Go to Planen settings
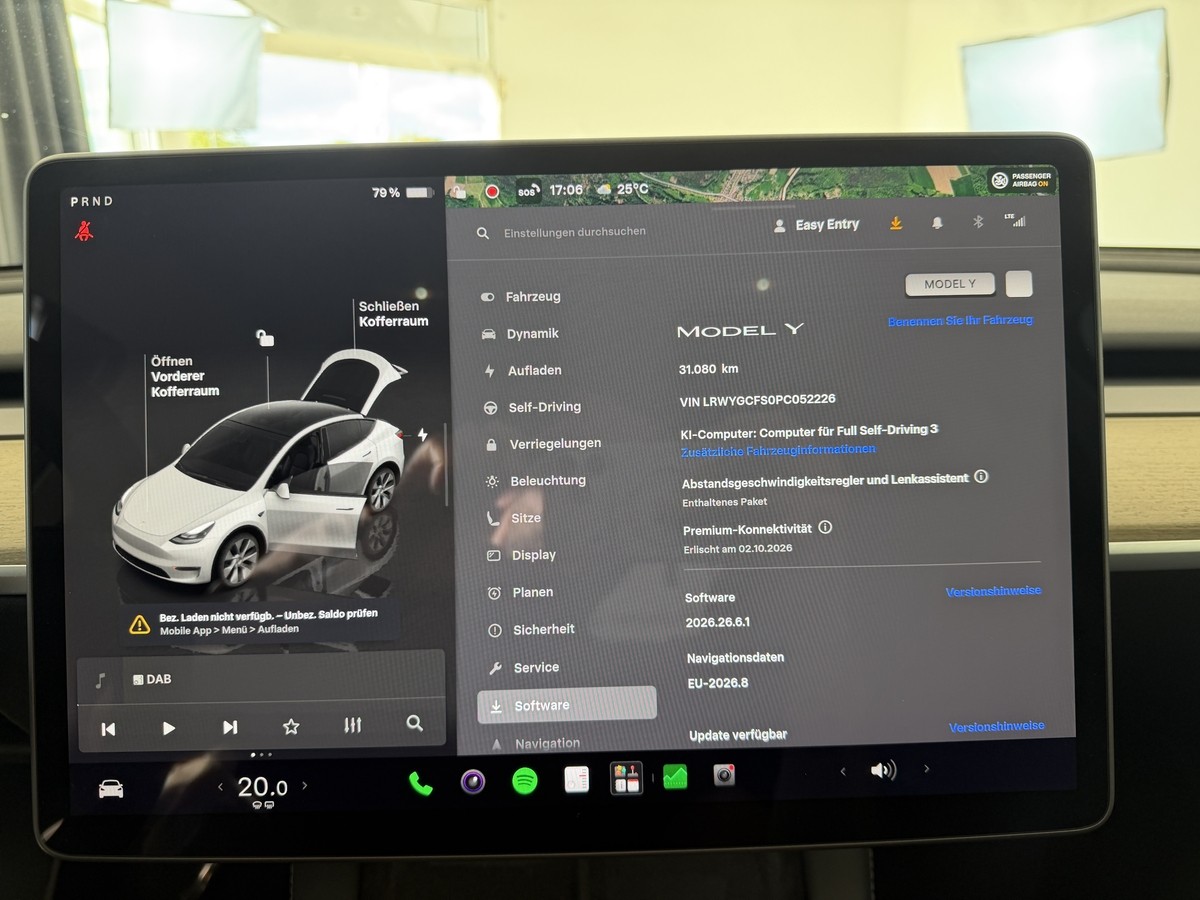Image resolution: width=1200 pixels, height=900 pixels. pyautogui.click(x=520, y=592)
